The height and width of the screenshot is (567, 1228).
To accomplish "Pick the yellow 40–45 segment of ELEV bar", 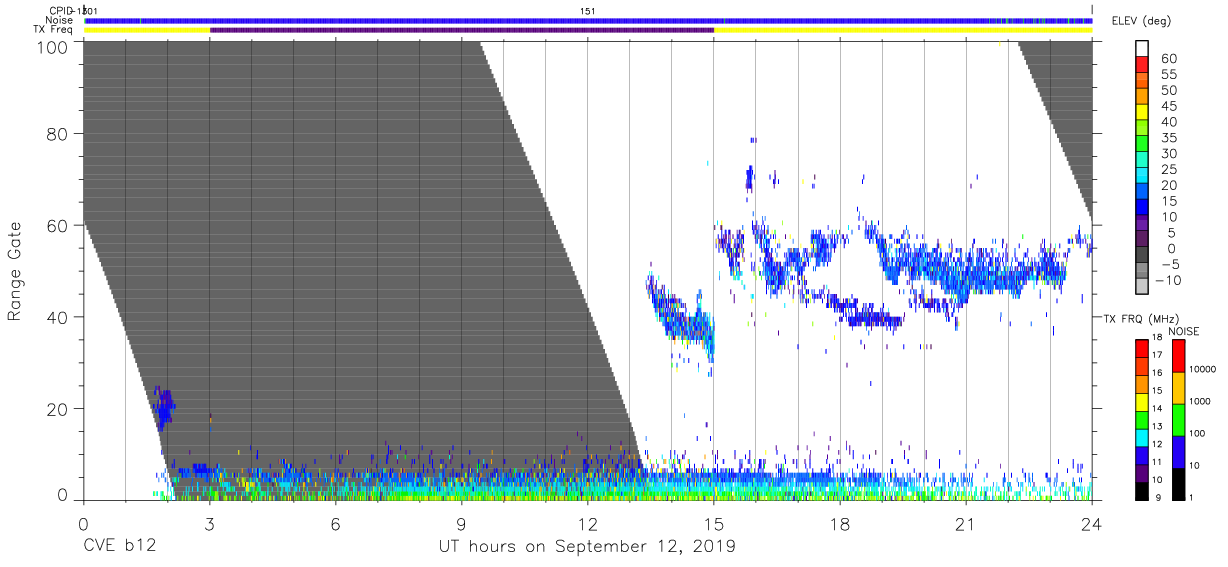I will tap(1142, 113).
